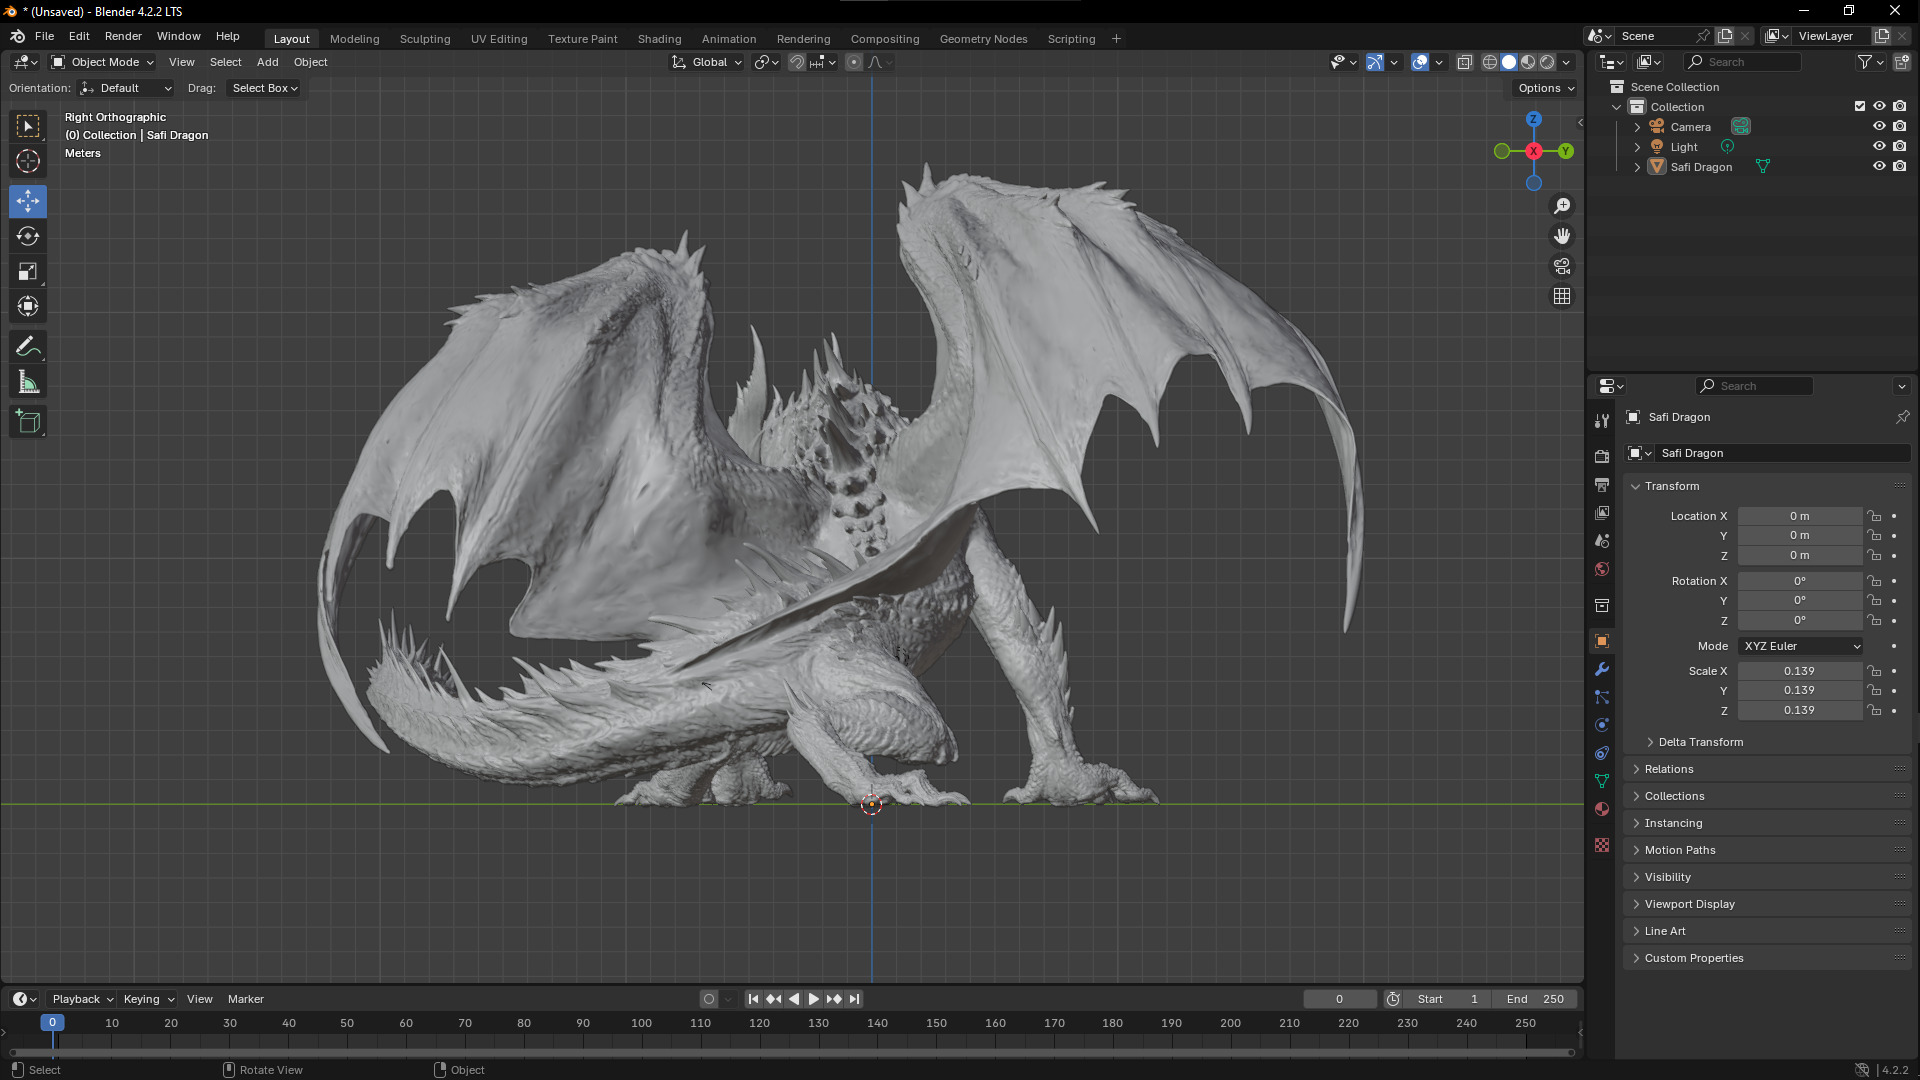
Task: Click the Pan view hand icon
Action: tap(1562, 236)
